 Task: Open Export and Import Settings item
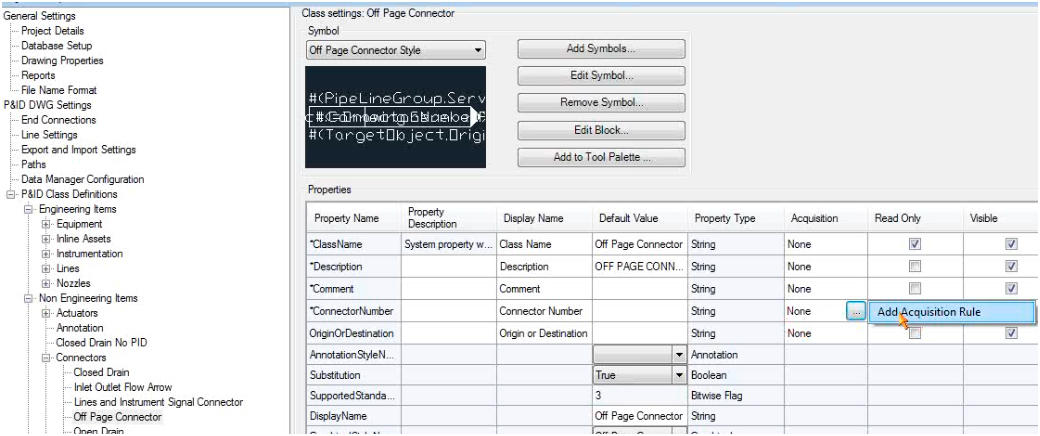(x=78, y=149)
